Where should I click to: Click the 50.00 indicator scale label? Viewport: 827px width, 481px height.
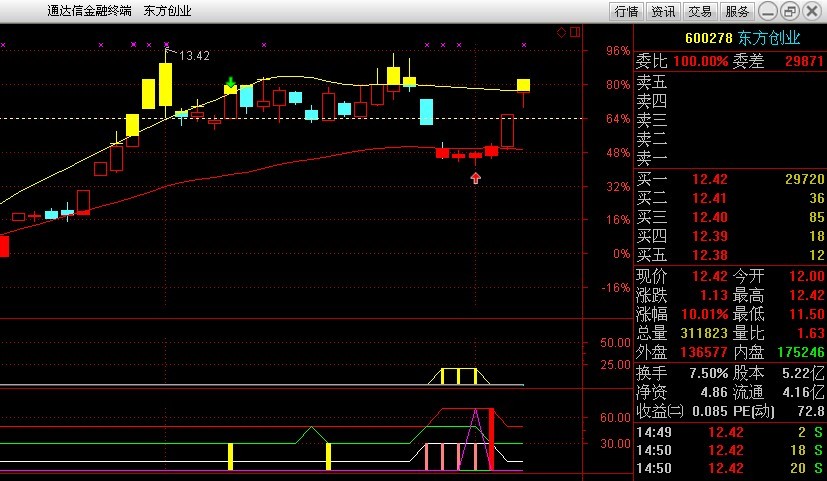coord(615,343)
